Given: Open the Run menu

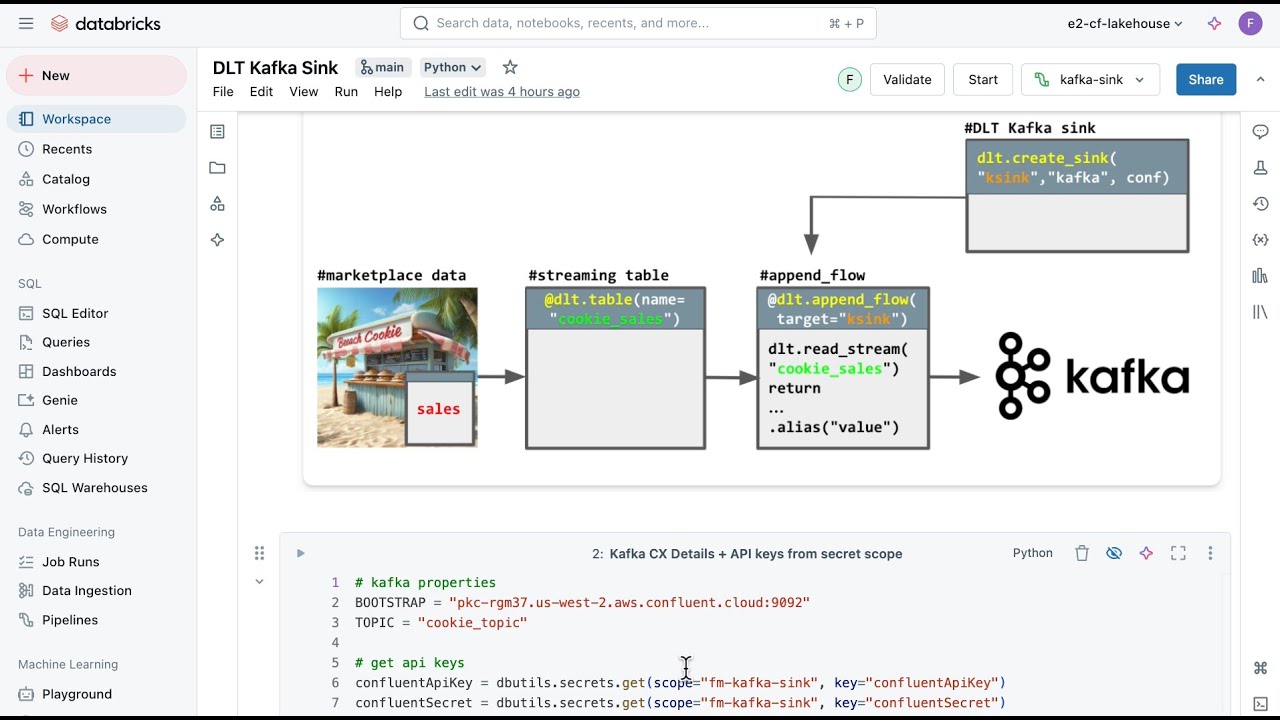Looking at the screenshot, I should pos(346,92).
